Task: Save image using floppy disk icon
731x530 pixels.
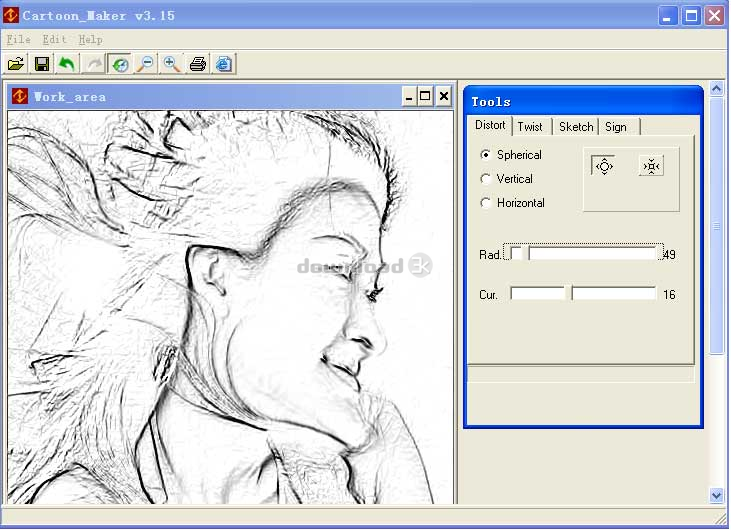Action: (42, 64)
